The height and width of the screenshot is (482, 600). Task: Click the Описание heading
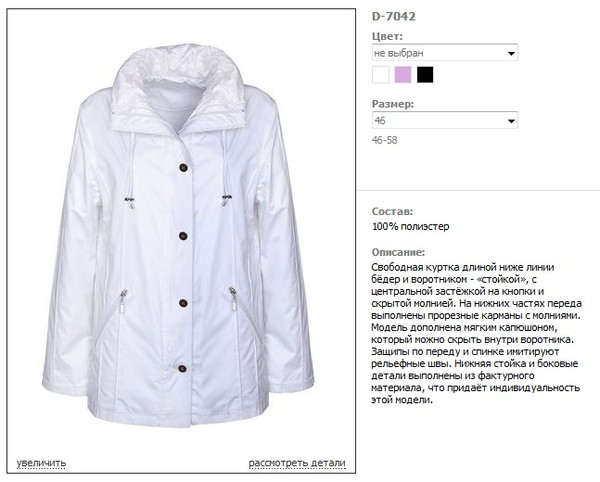coord(398,252)
